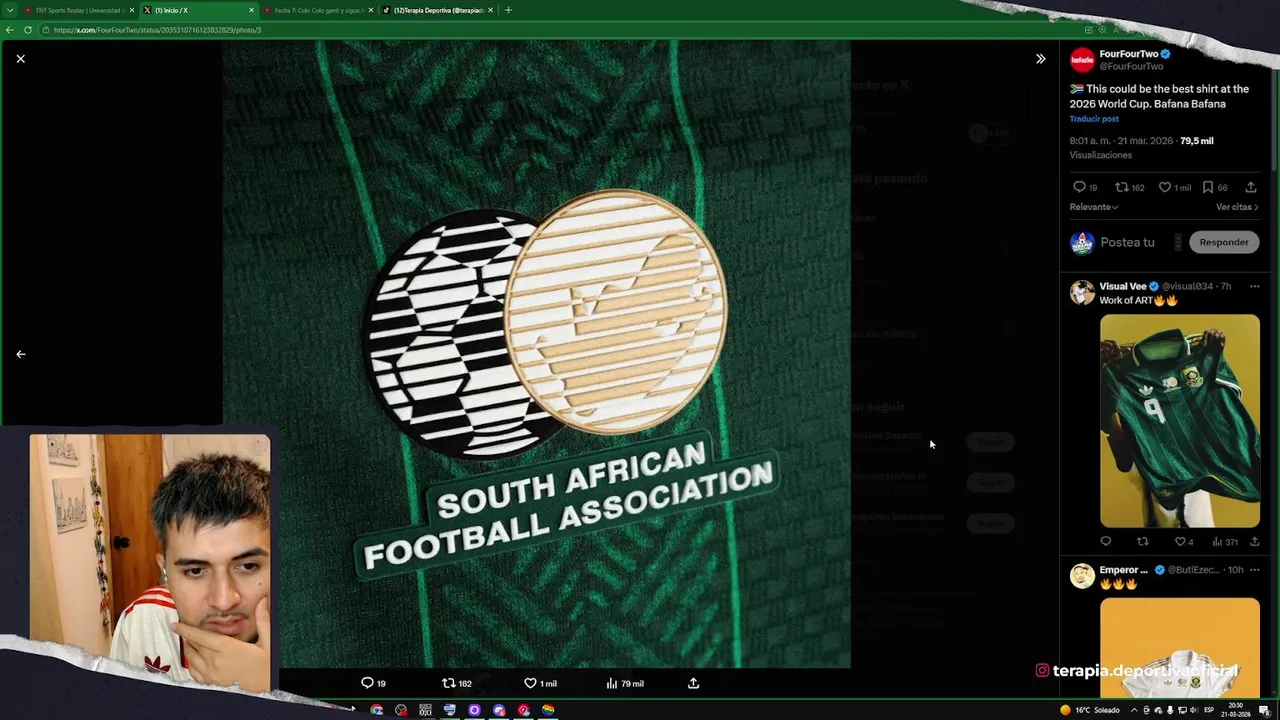Open the notification center icon
The image size is (1280, 720).
click(x=1264, y=710)
